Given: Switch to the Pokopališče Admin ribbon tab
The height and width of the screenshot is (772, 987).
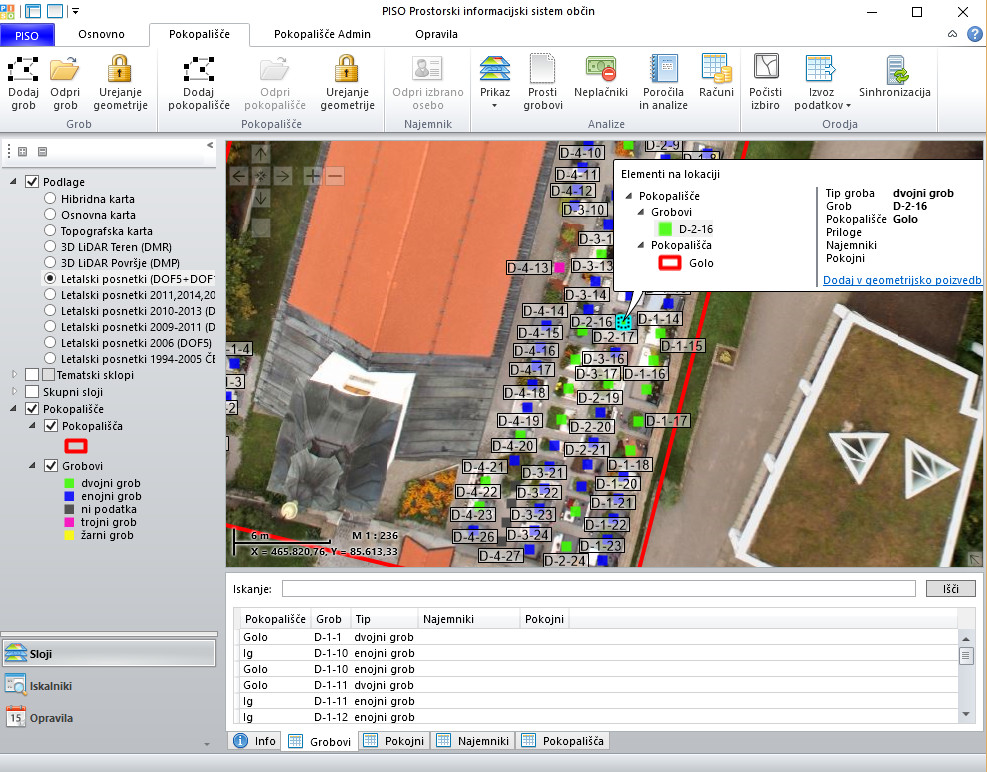Looking at the screenshot, I should click(322, 34).
